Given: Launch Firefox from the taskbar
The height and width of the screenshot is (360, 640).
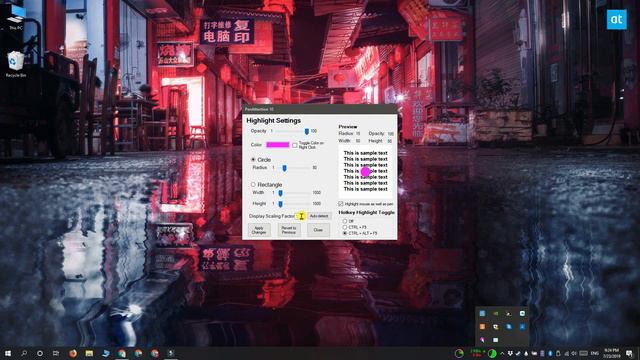Looking at the screenshot, I should coord(73,353).
